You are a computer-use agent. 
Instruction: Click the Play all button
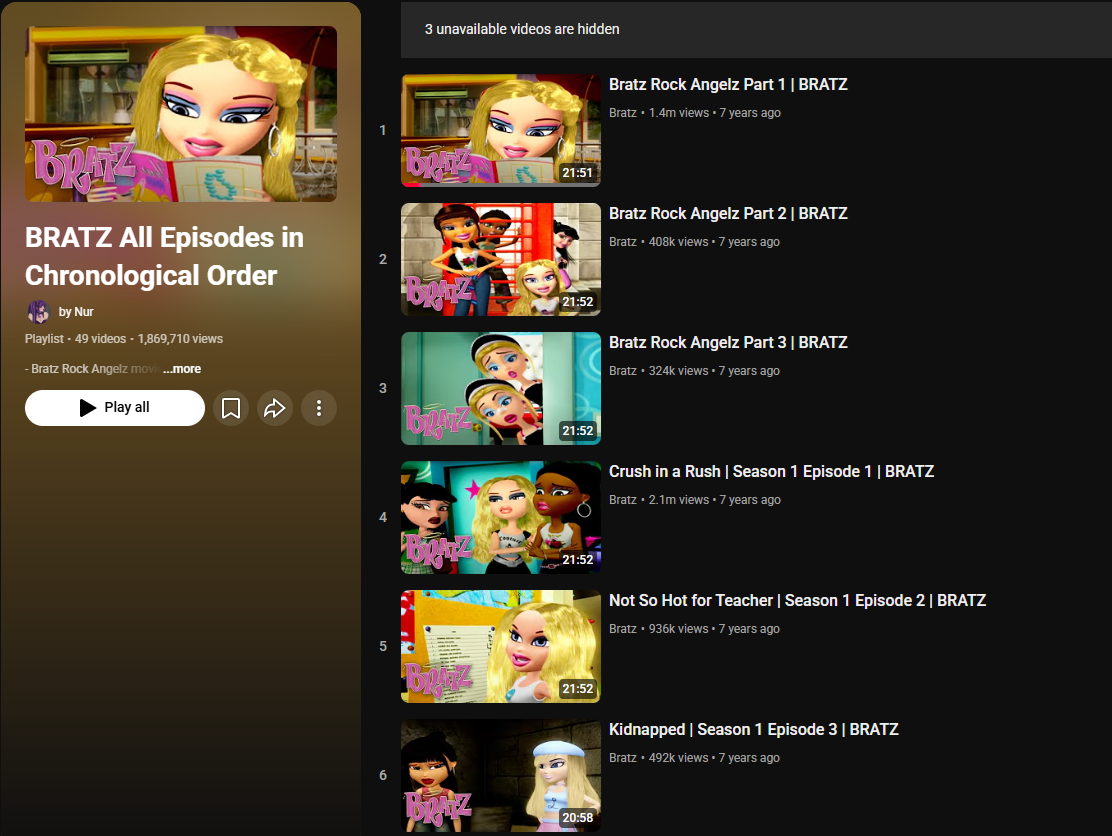click(x=115, y=408)
